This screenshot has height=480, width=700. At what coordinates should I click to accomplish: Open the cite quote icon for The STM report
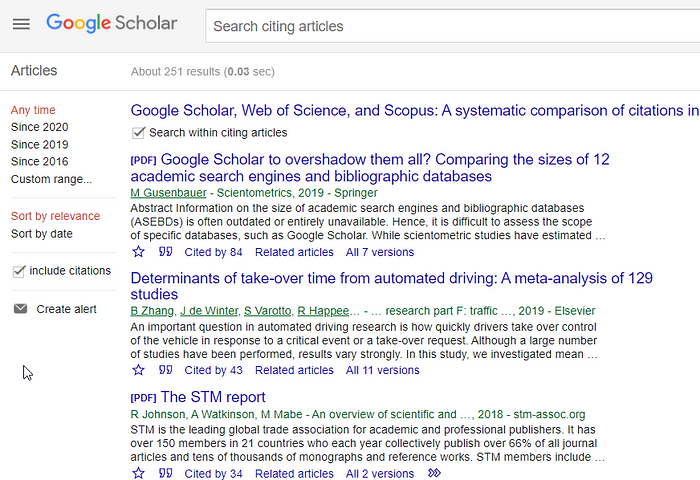(166, 473)
